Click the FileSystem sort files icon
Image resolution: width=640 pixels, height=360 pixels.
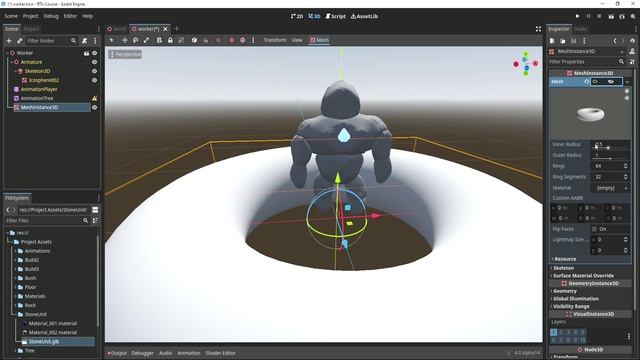click(x=95, y=220)
